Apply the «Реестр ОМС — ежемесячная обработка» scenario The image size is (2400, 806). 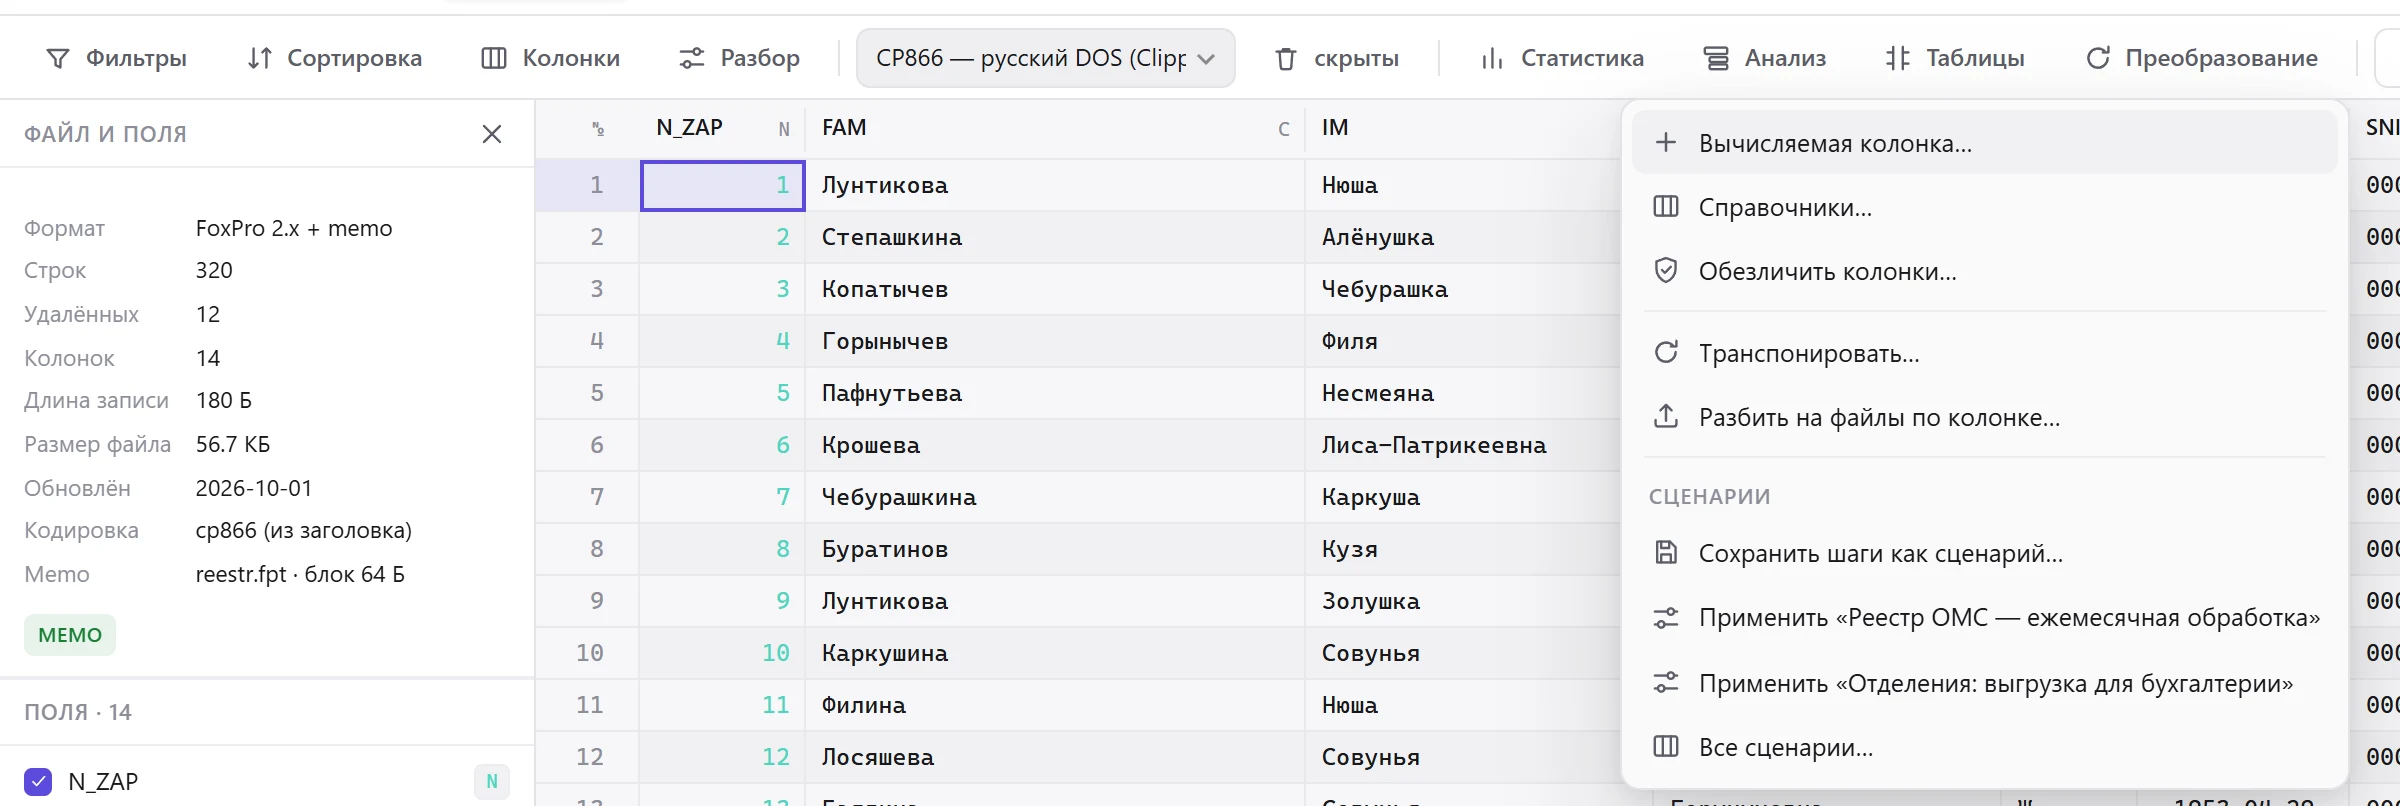click(x=1984, y=618)
